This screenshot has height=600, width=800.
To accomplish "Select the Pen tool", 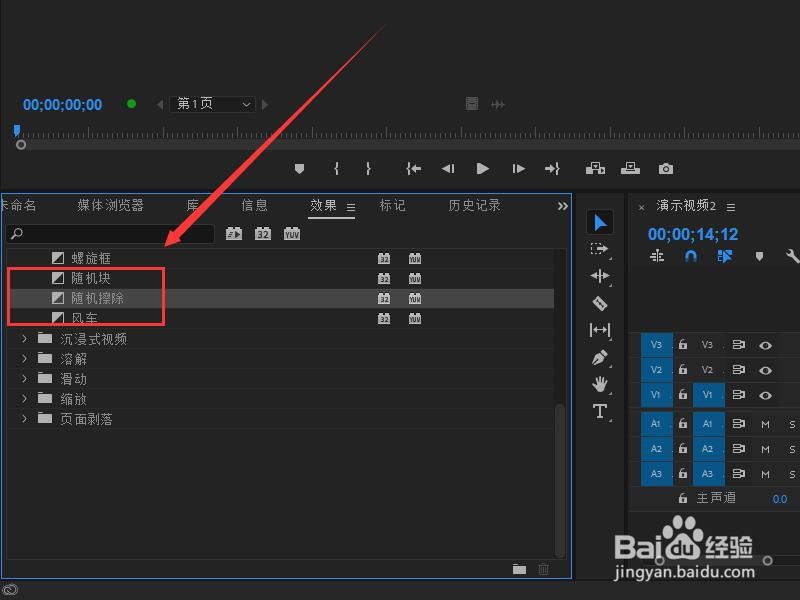I will click(x=599, y=357).
